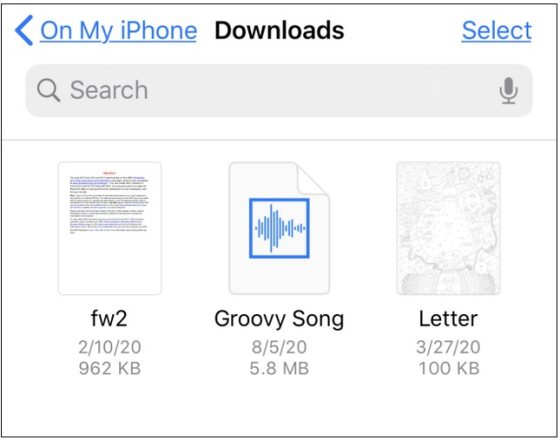Tap the 3/27/20 date under Letter

(x=449, y=347)
